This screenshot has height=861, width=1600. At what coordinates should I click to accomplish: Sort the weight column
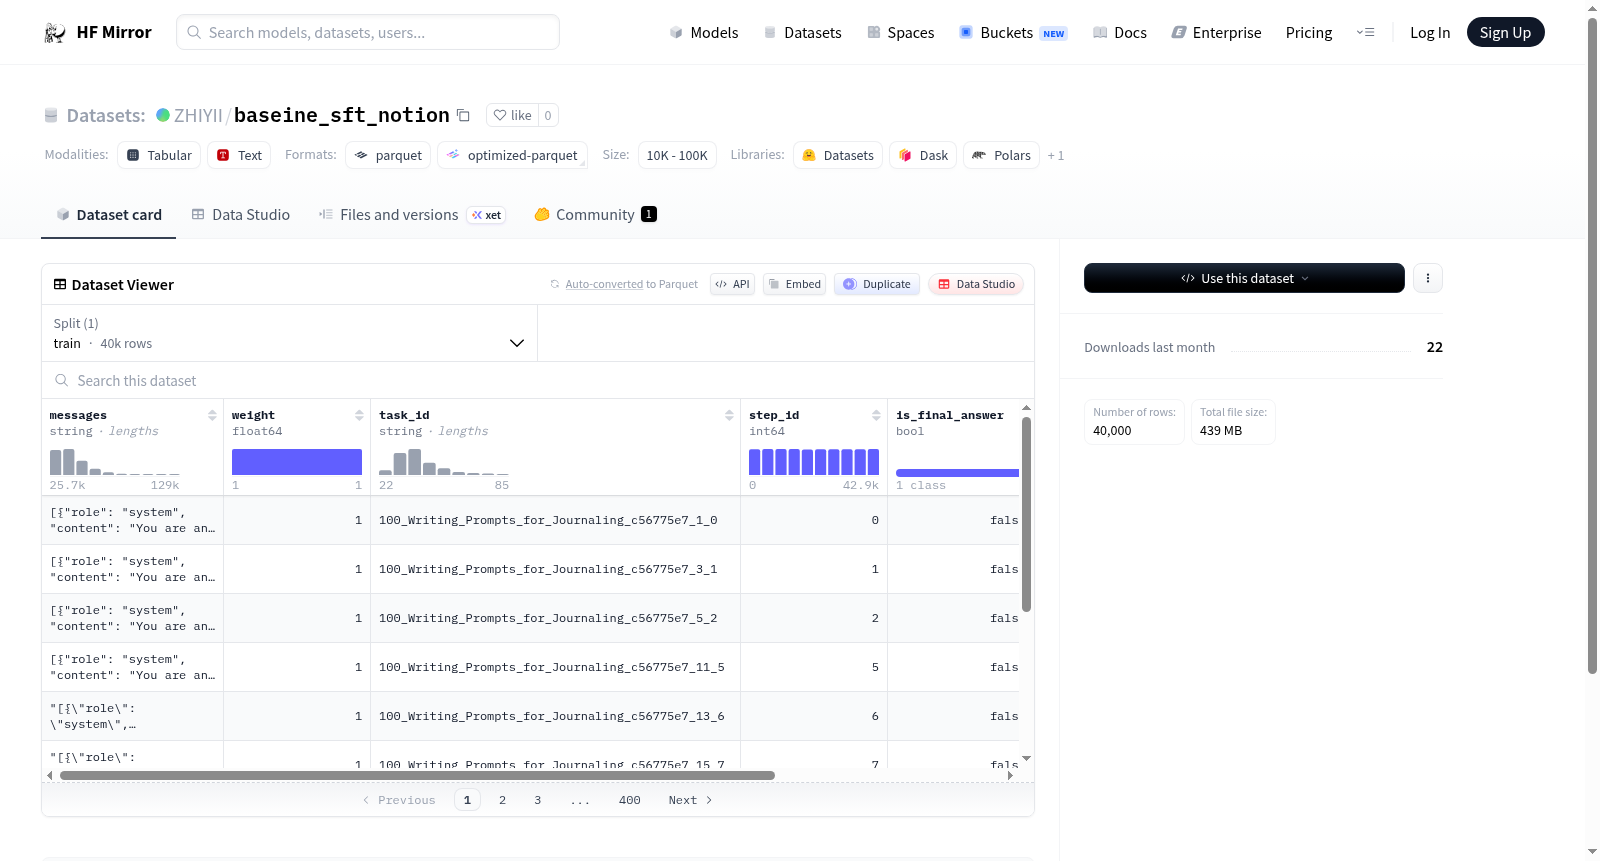click(x=359, y=415)
